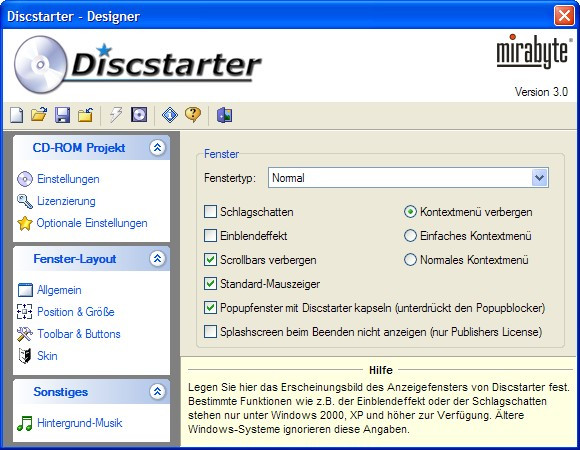Screen dimensions: 580x450
Task: Open the Allgemein layout page
Action: [x=59, y=290]
